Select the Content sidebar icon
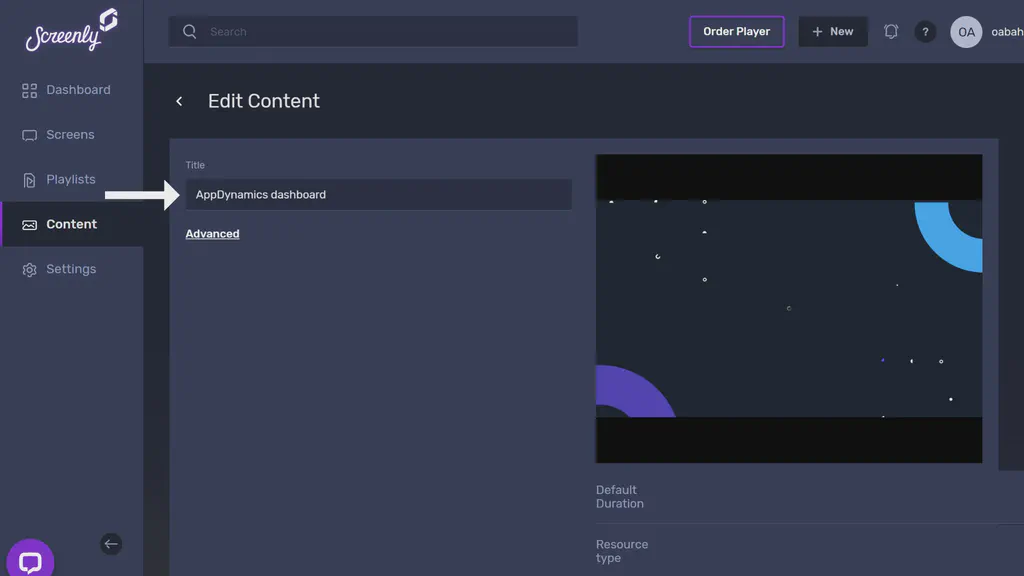 pyautogui.click(x=27, y=223)
